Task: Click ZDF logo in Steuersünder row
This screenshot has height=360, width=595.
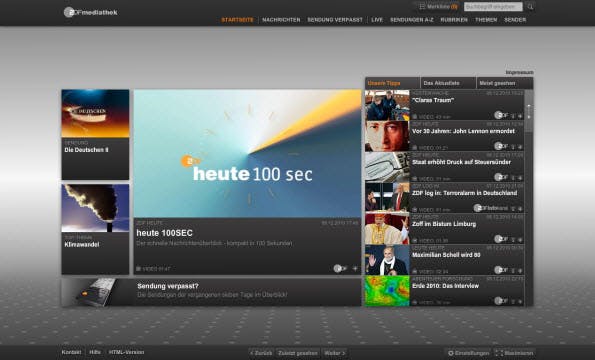Action: coord(501,177)
